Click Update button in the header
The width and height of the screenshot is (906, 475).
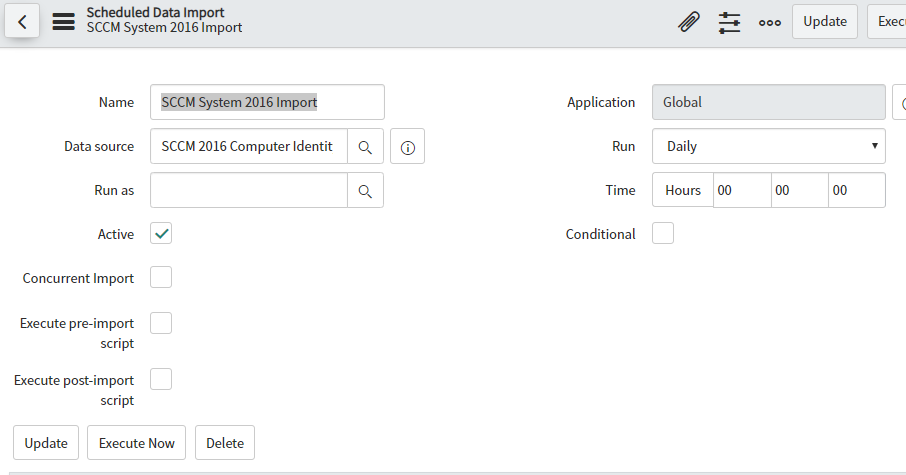[825, 21]
